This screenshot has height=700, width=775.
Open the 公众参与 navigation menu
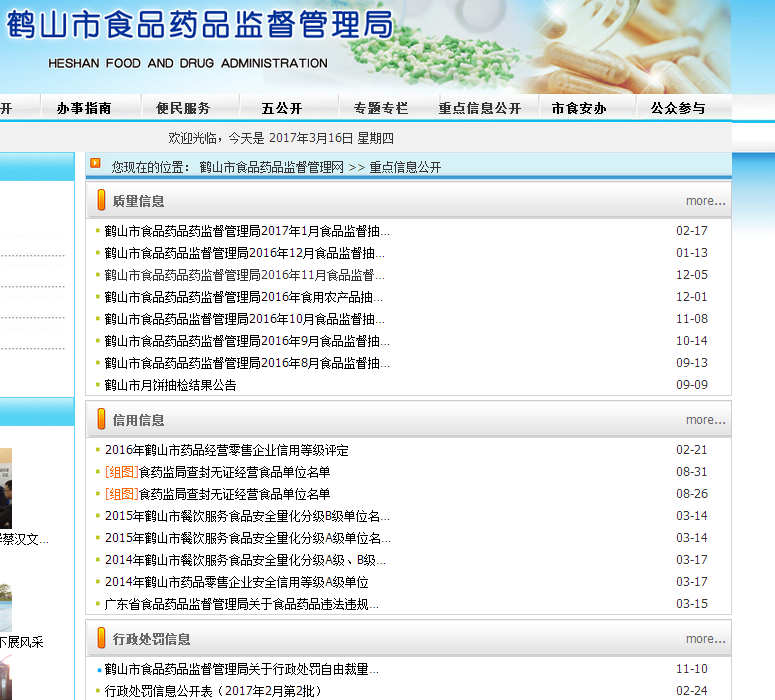678,109
